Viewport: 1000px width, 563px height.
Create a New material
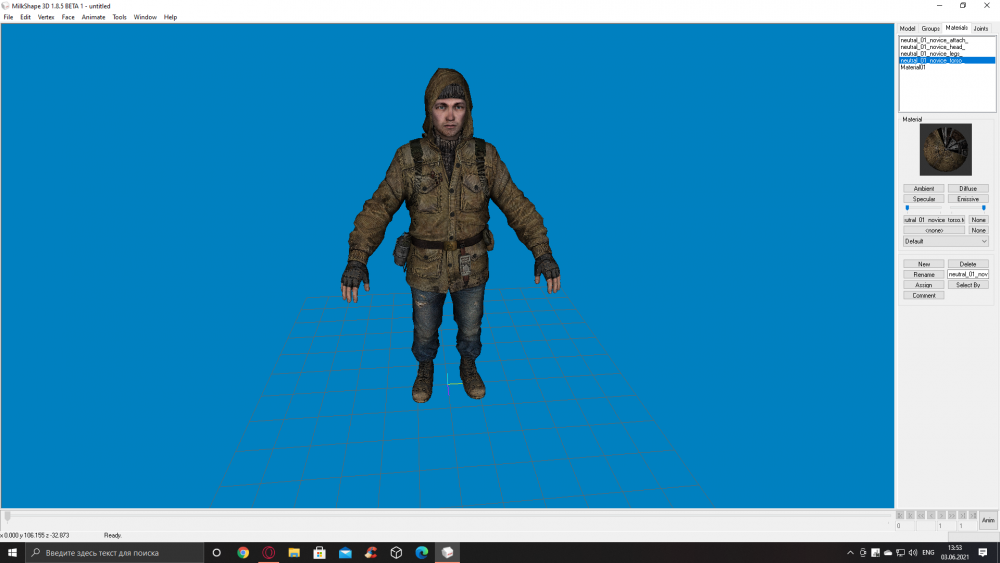923,264
